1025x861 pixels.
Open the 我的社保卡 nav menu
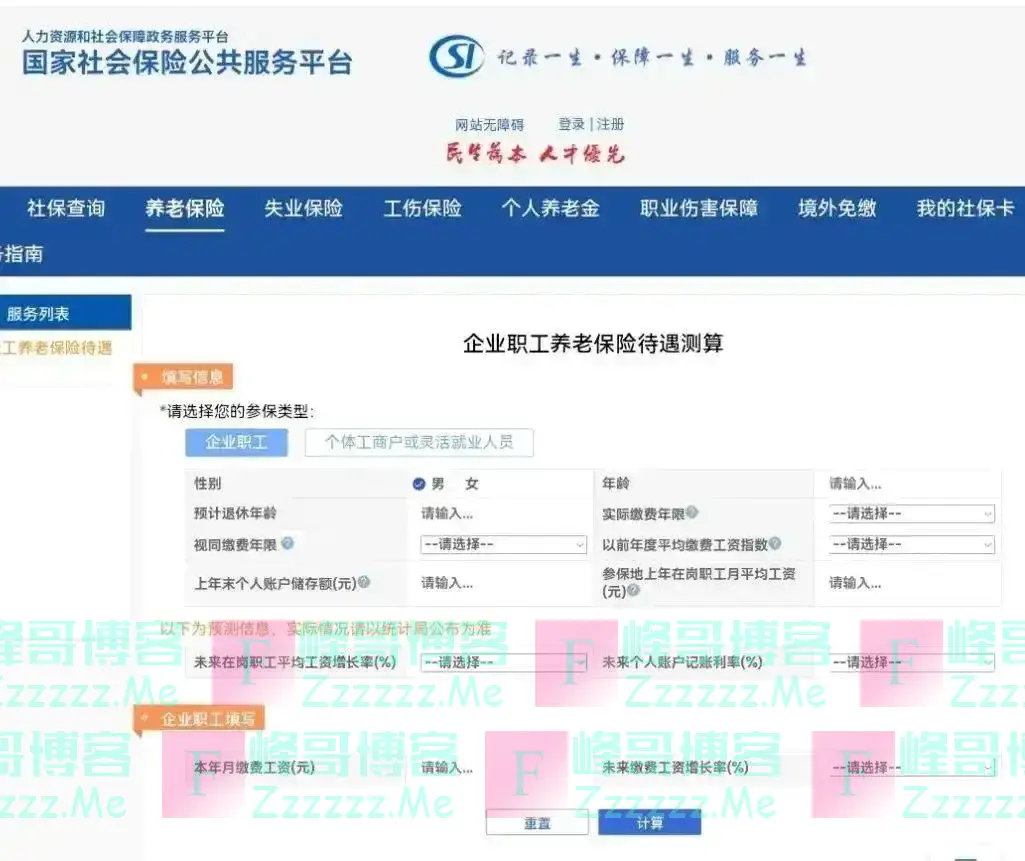(966, 209)
